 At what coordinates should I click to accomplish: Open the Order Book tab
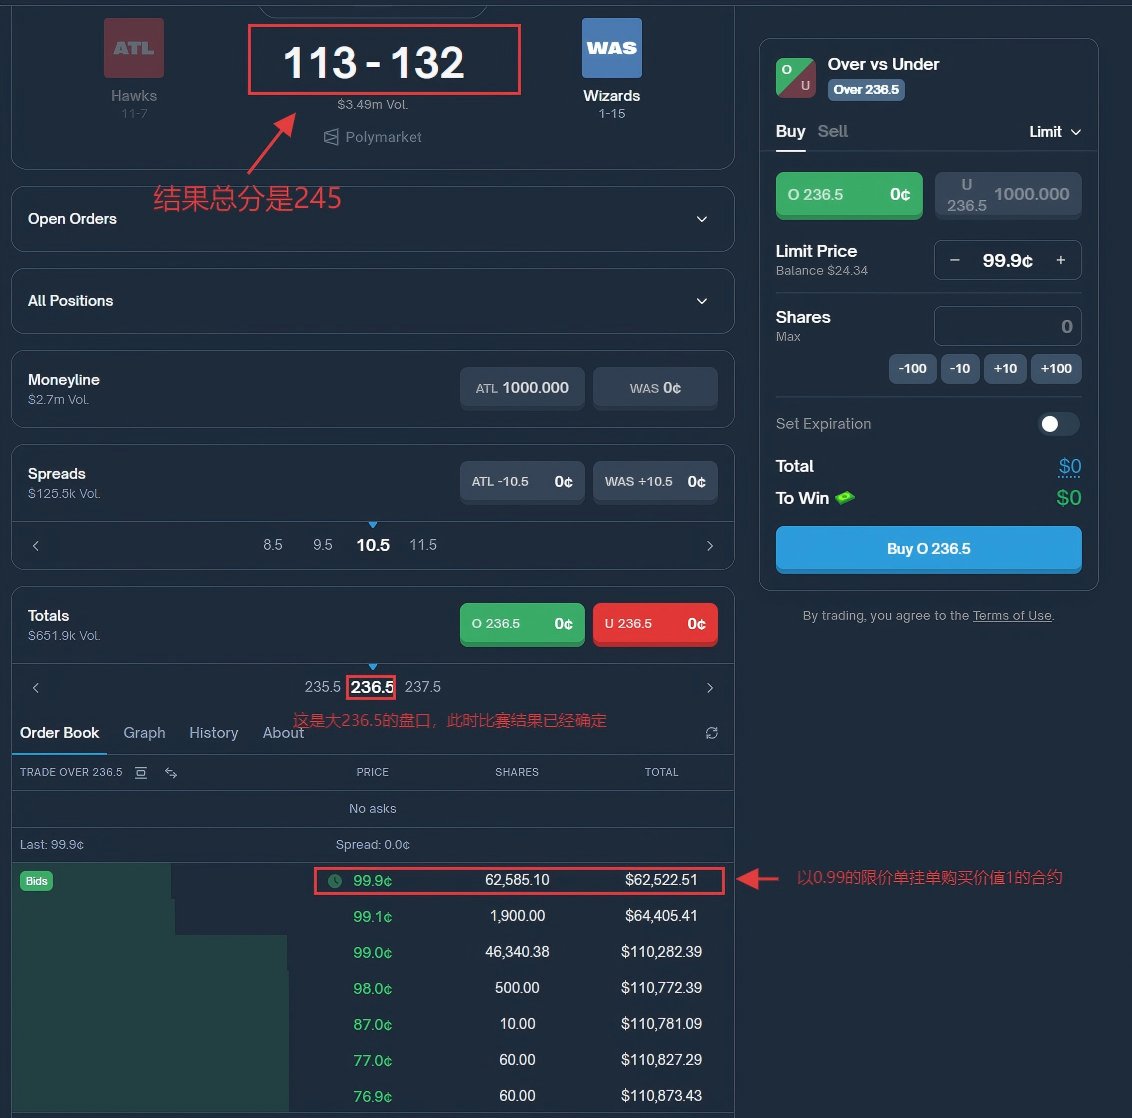click(x=59, y=733)
